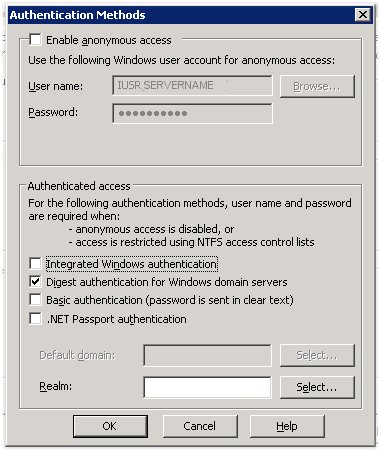Image resolution: width=380 pixels, height=452 pixels.
Task: Open Help for Authentication Methods
Action: point(287,426)
